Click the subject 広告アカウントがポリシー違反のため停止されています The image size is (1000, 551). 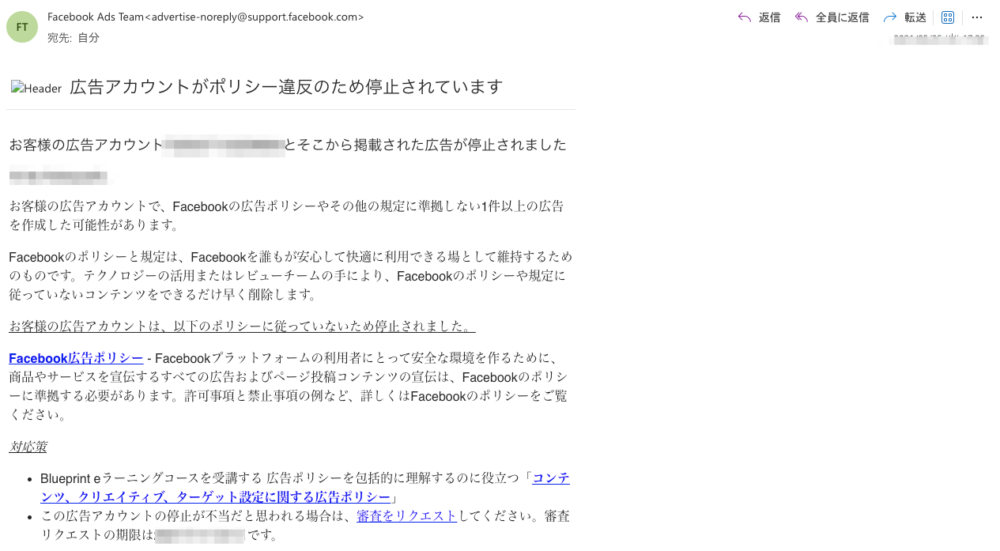tap(286, 87)
